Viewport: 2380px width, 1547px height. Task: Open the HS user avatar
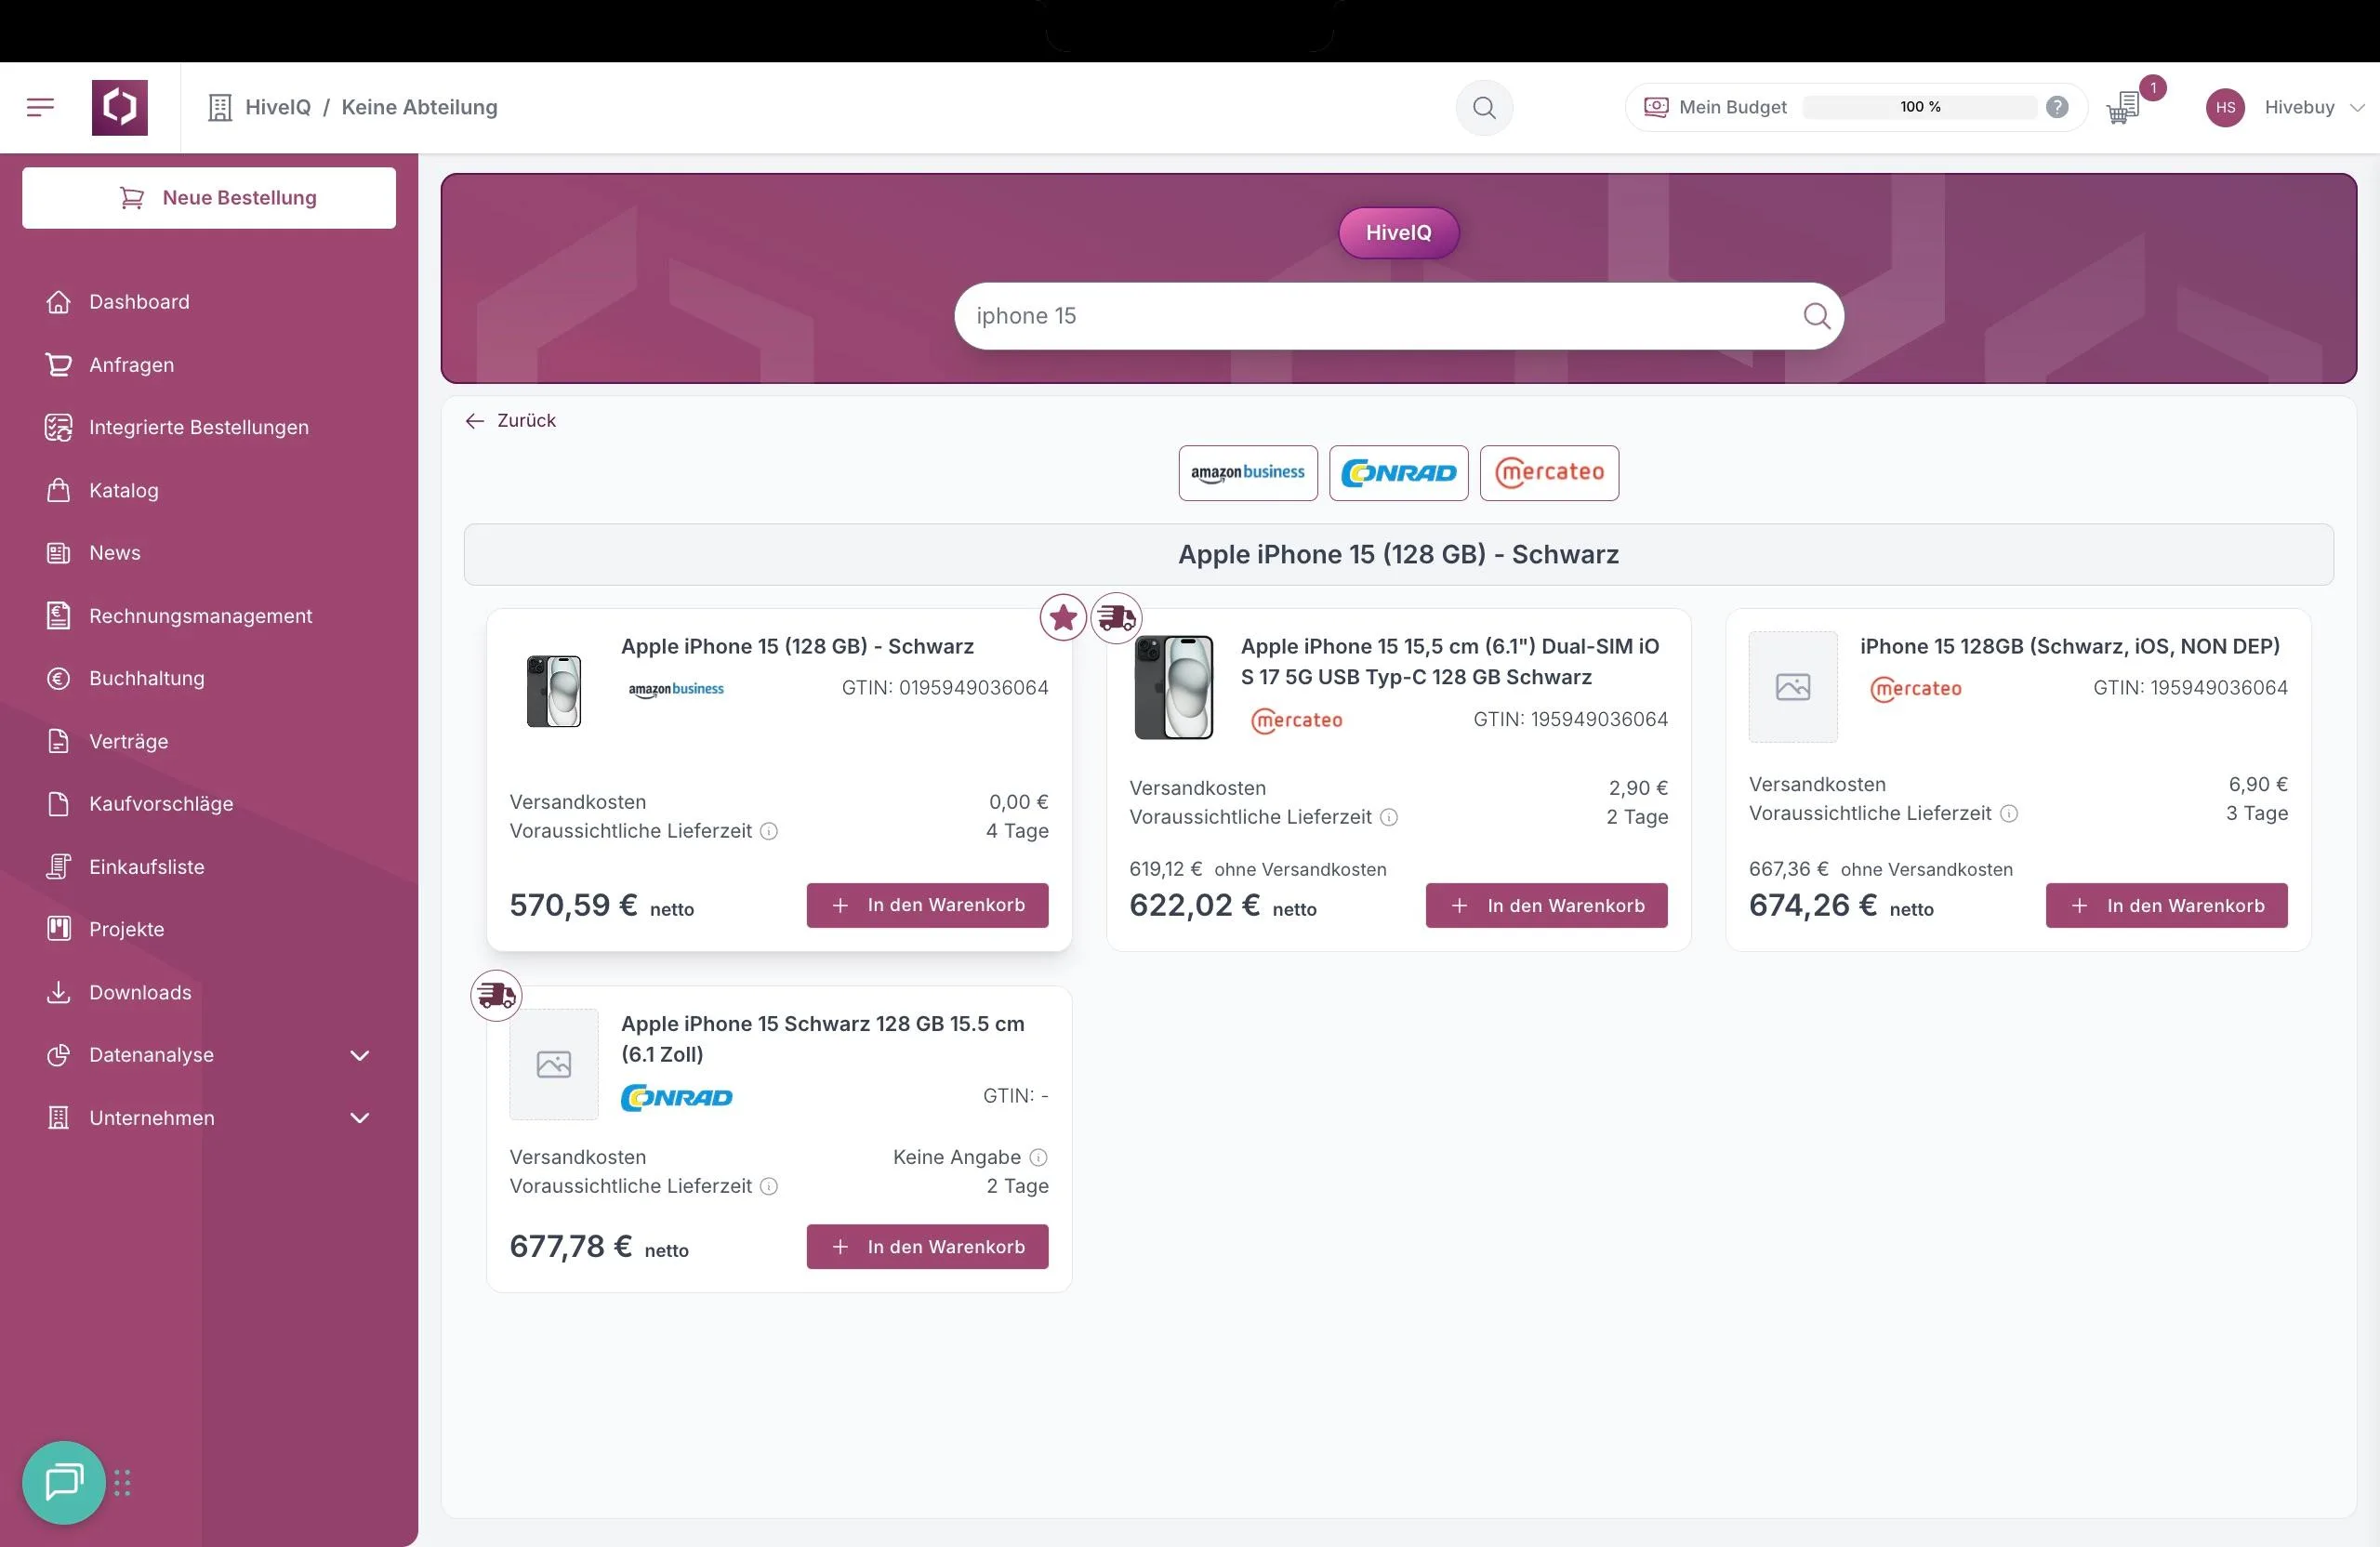point(2225,107)
